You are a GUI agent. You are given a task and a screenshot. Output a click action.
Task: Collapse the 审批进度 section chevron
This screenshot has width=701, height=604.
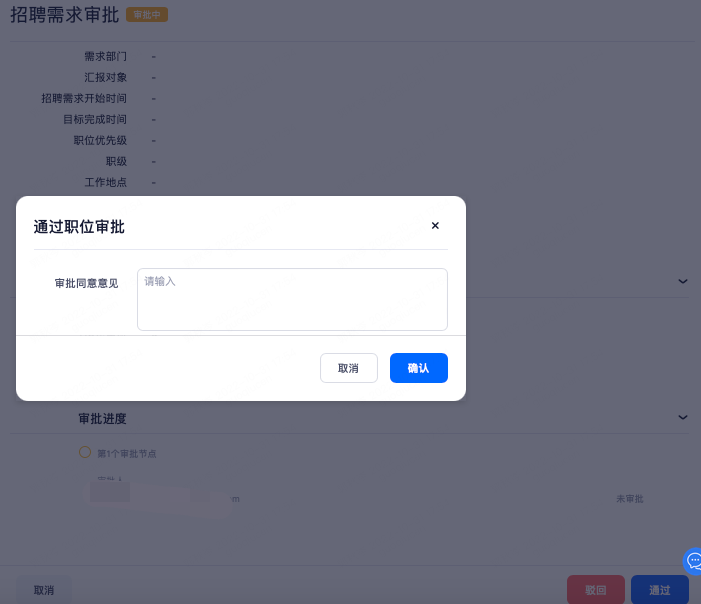[x=683, y=417]
